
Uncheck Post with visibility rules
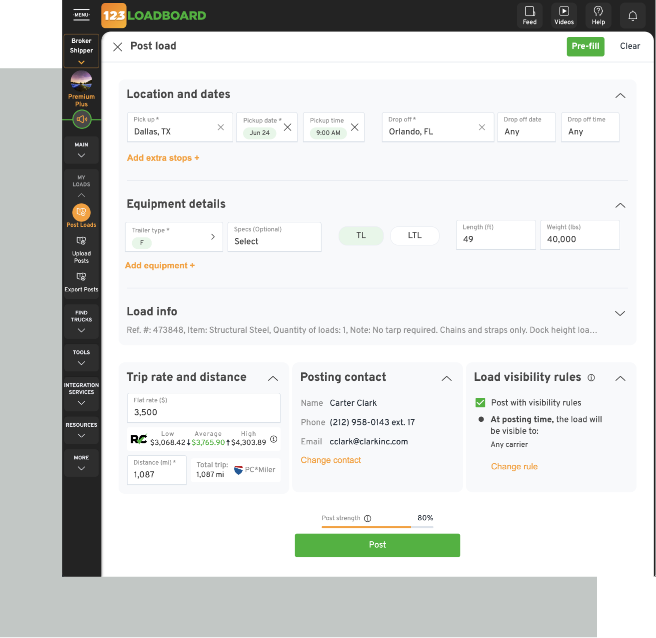480,402
